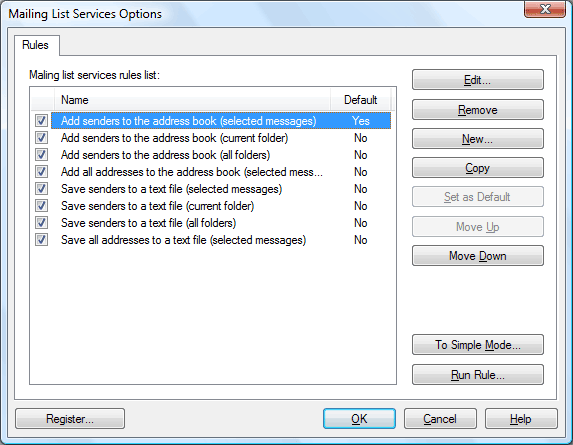The height and width of the screenshot is (445, 573).
Task: Move the selected rule down
Action: tap(478, 256)
